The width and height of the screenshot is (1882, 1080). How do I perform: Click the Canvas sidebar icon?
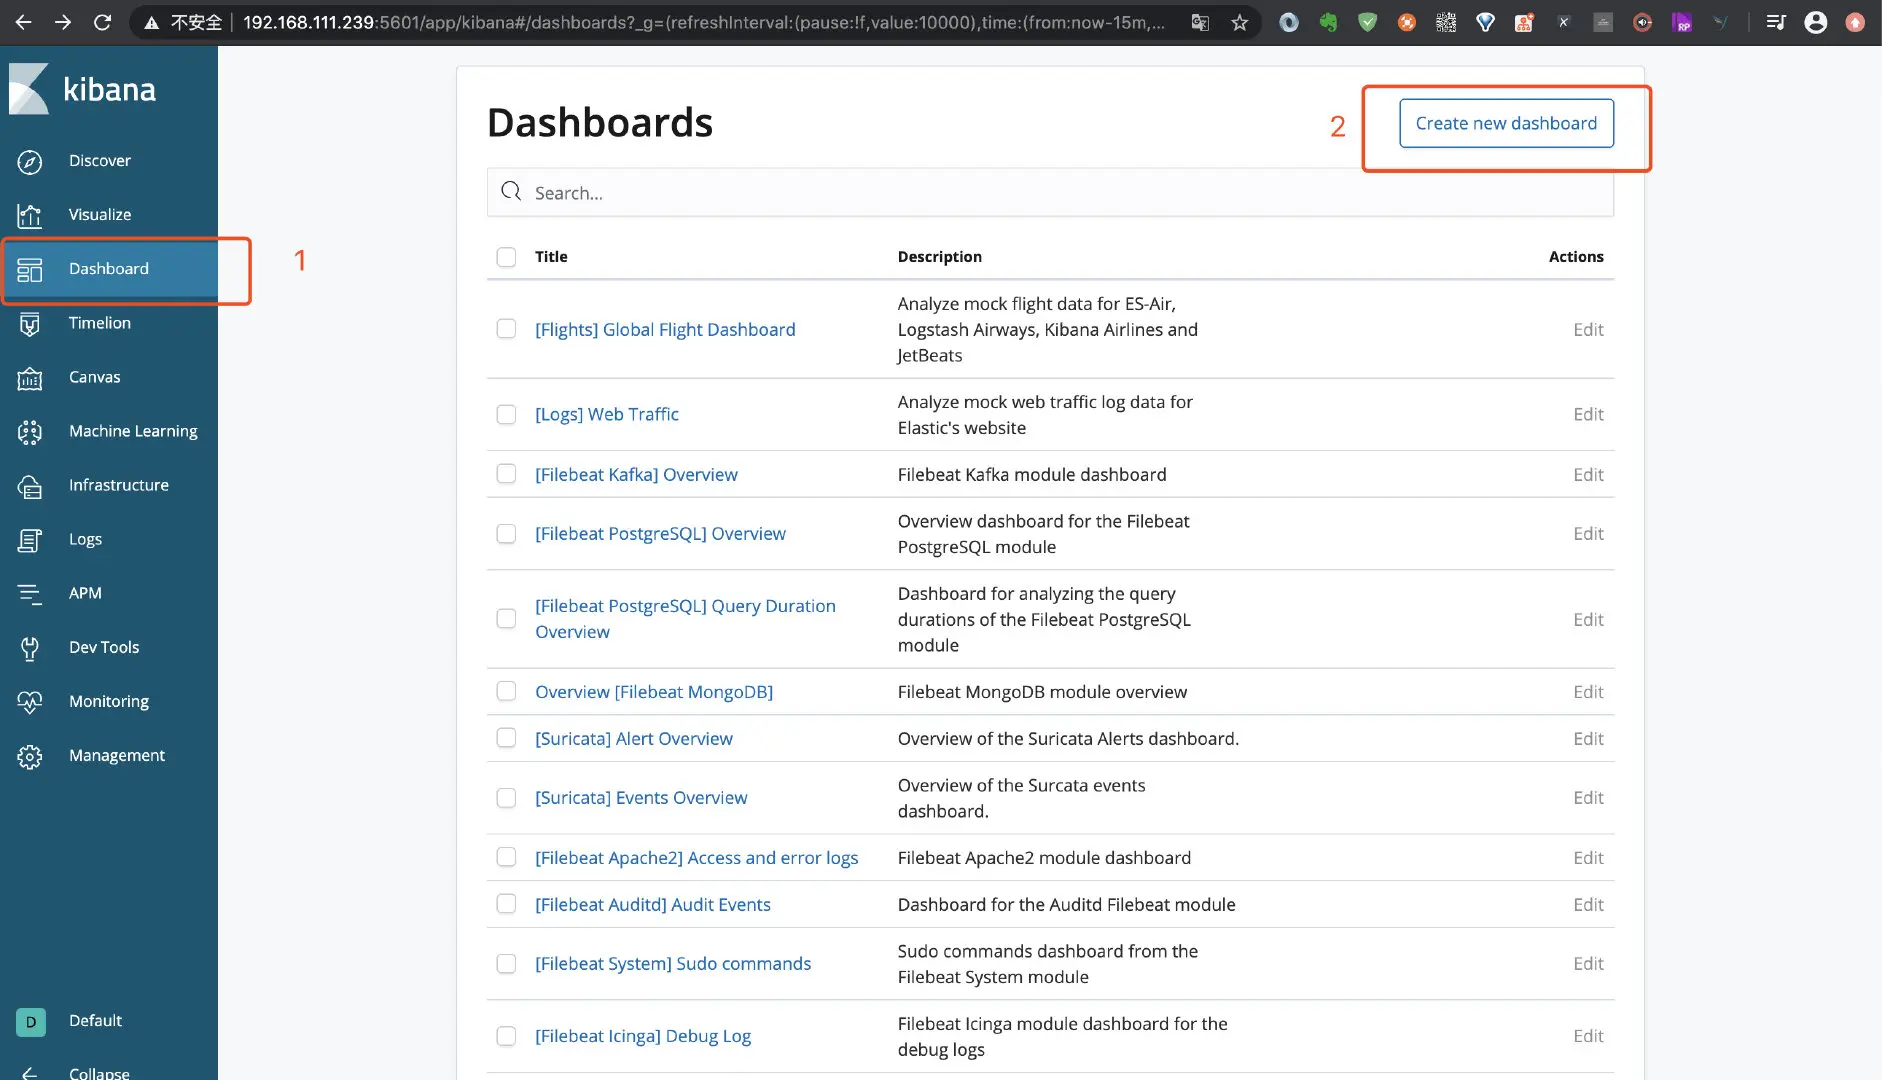pyautogui.click(x=30, y=378)
